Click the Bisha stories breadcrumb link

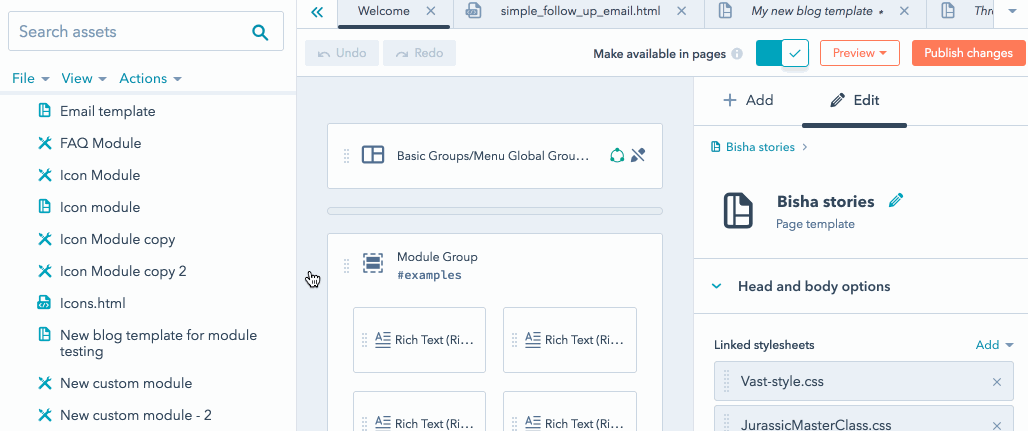[x=760, y=147]
